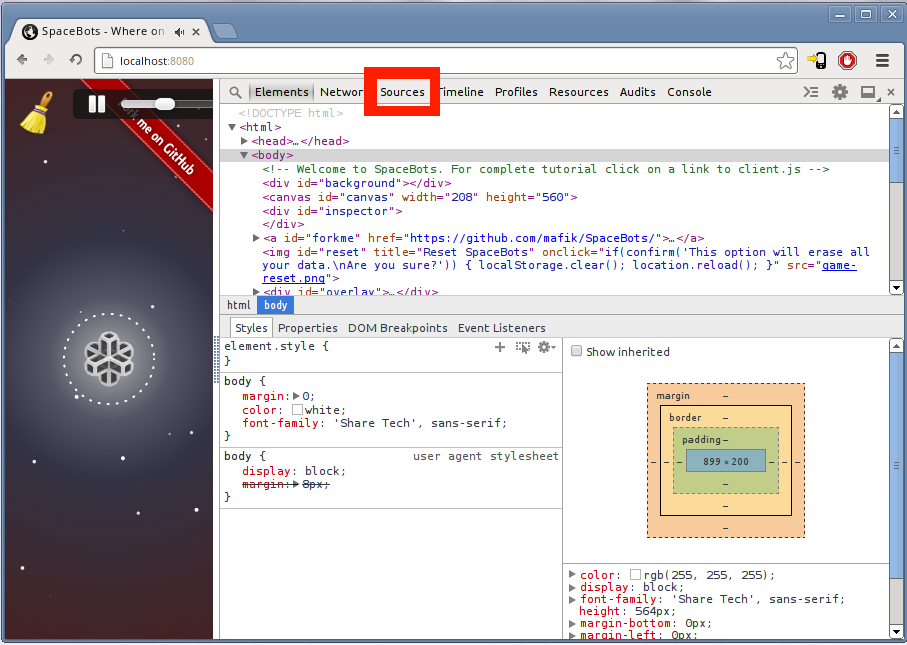Open the DevTools settings gear

(x=840, y=92)
